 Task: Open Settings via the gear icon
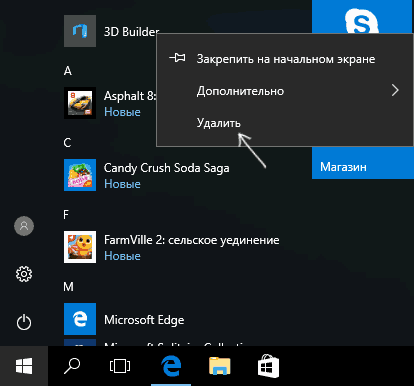[x=24, y=274]
